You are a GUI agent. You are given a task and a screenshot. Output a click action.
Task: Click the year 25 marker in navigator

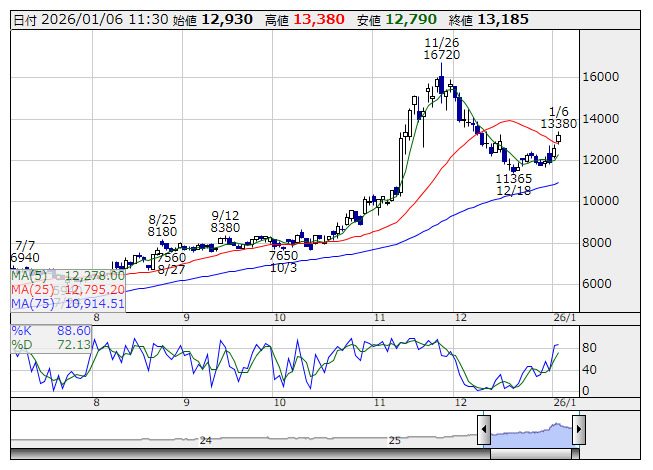tap(395, 440)
